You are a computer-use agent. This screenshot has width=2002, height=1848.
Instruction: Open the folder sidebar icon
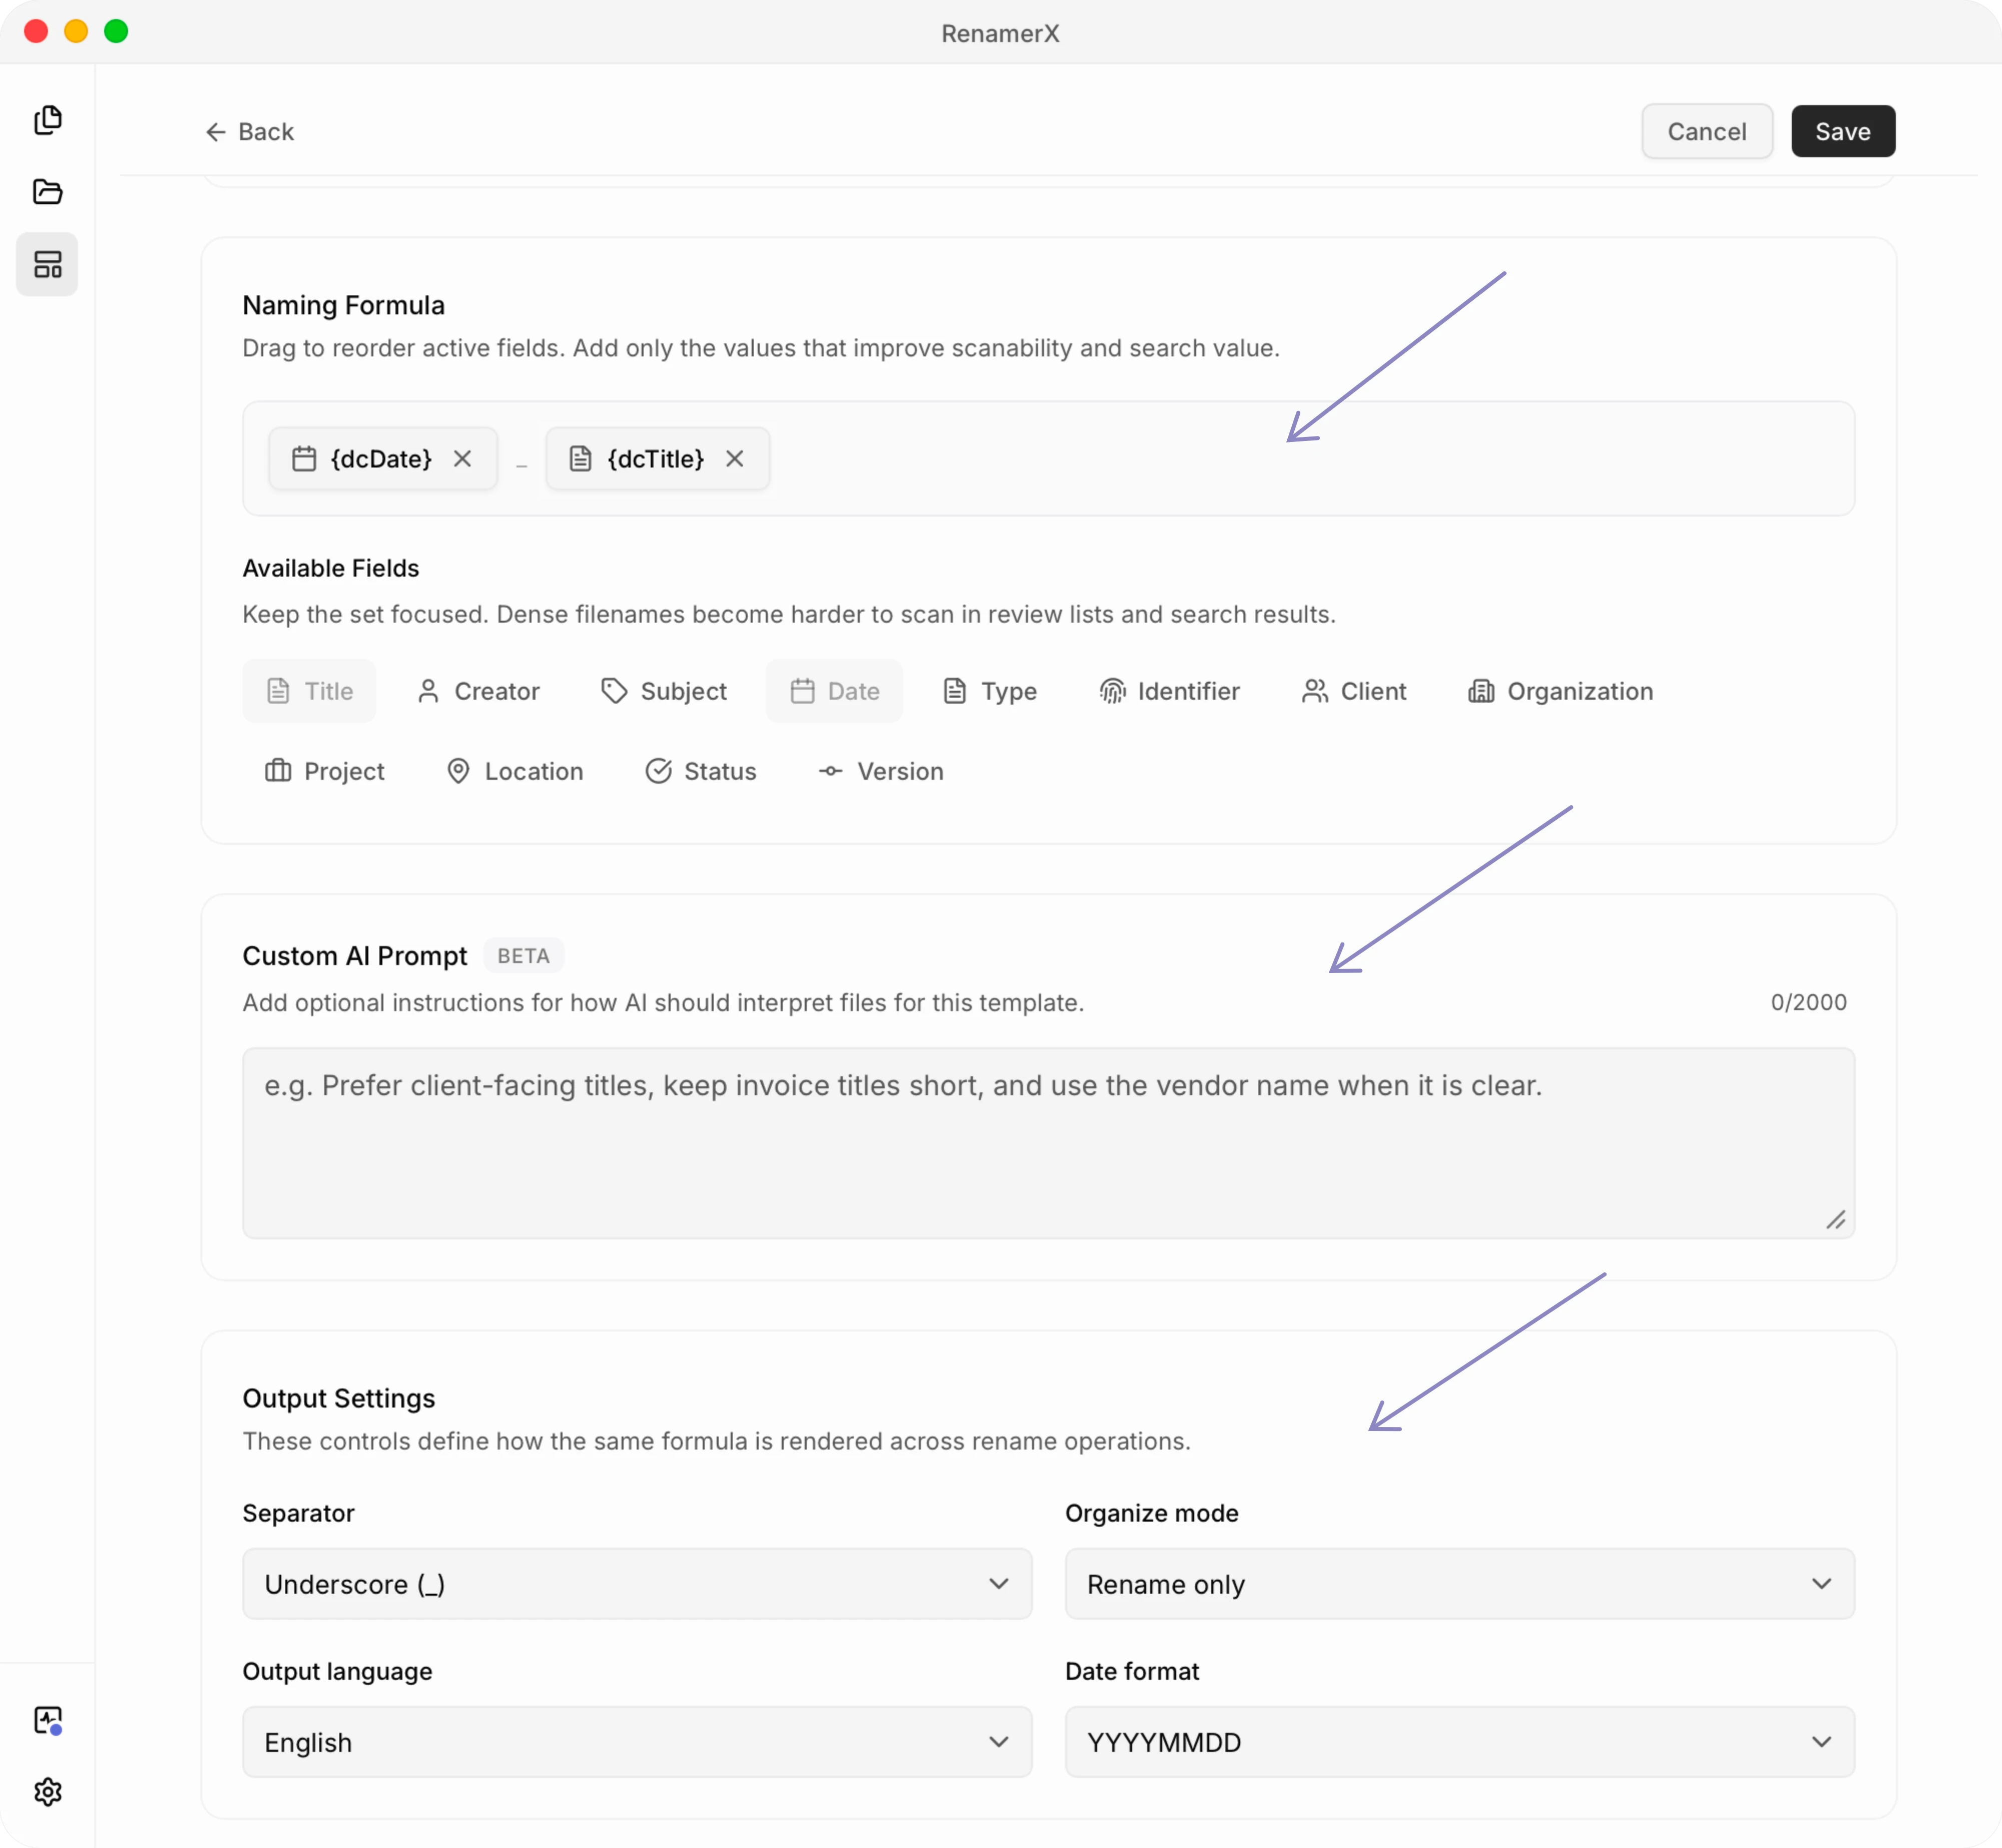[47, 192]
